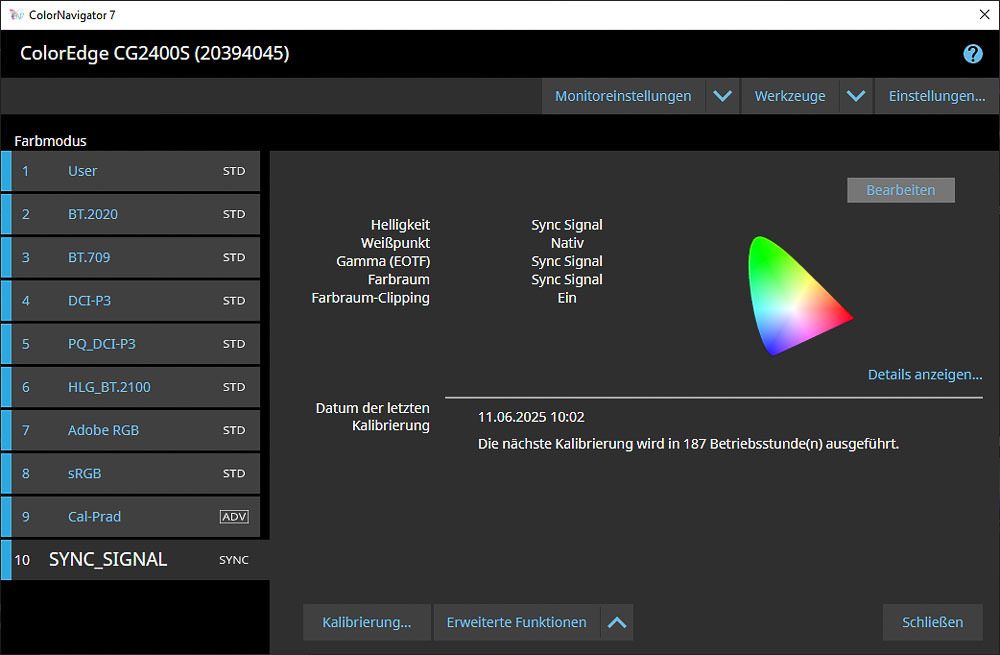Click the ADV badge on Cal-Prad row
1000x655 pixels.
point(234,517)
